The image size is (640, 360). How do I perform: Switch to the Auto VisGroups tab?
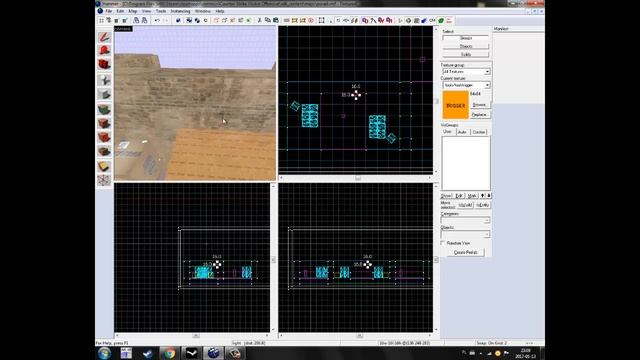462,132
